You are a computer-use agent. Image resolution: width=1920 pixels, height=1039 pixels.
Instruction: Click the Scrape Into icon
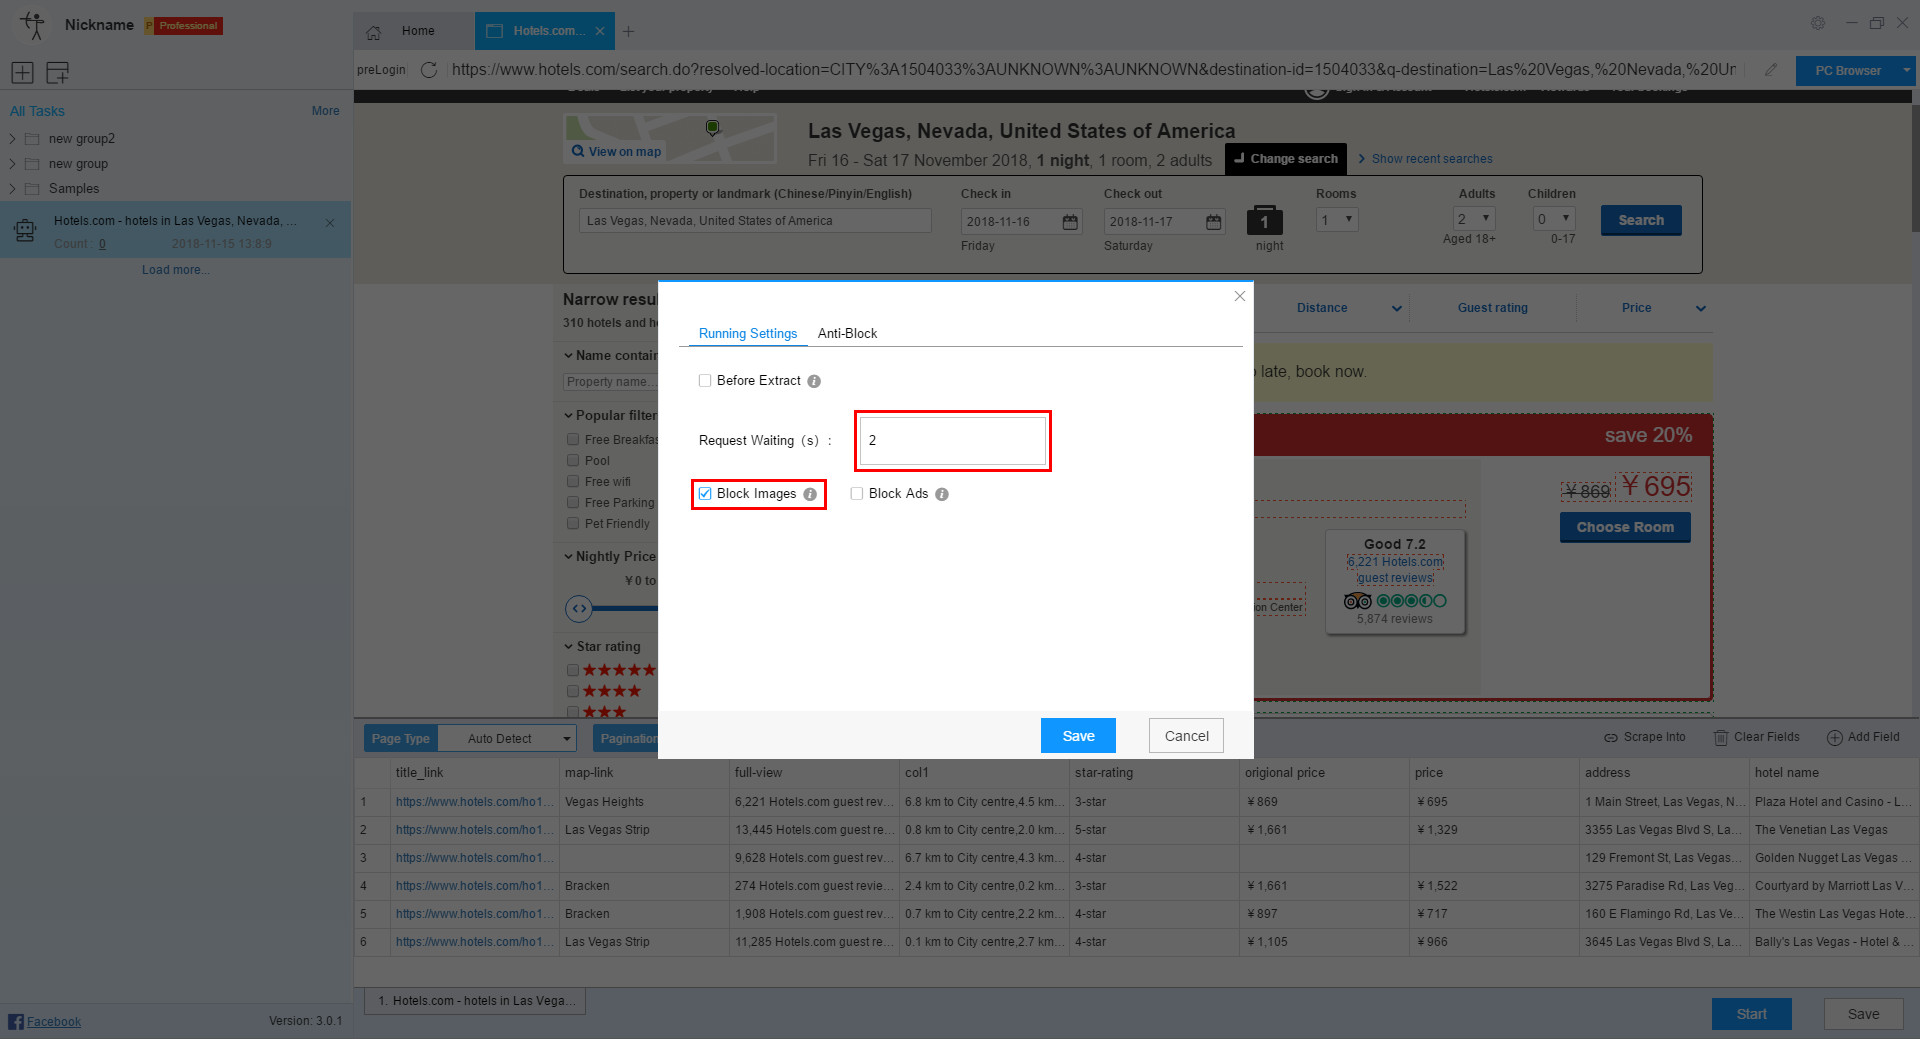click(x=1611, y=738)
